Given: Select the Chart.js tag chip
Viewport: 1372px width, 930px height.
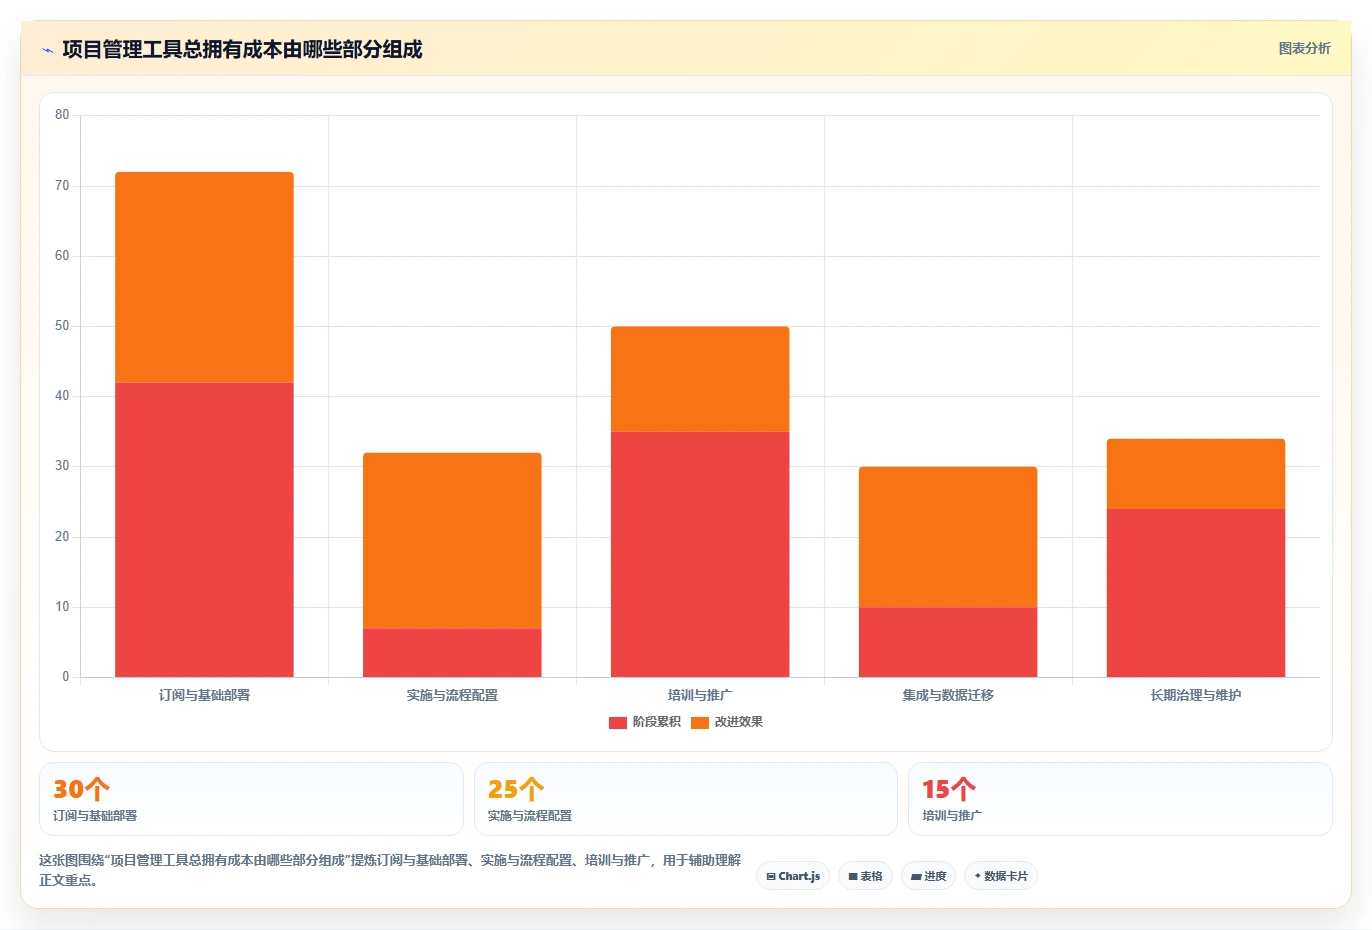Looking at the screenshot, I should [x=793, y=876].
